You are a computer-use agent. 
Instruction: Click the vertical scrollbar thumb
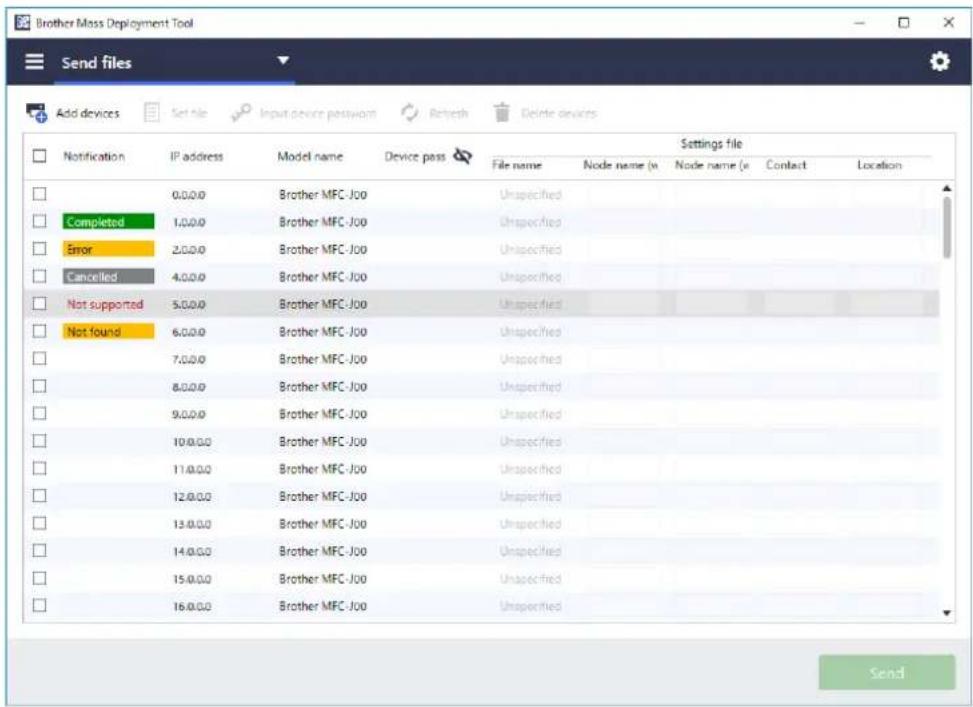coord(946,227)
